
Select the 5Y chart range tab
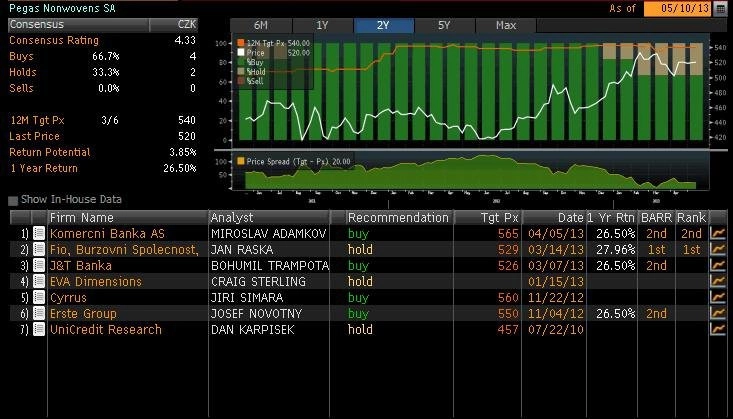442,24
